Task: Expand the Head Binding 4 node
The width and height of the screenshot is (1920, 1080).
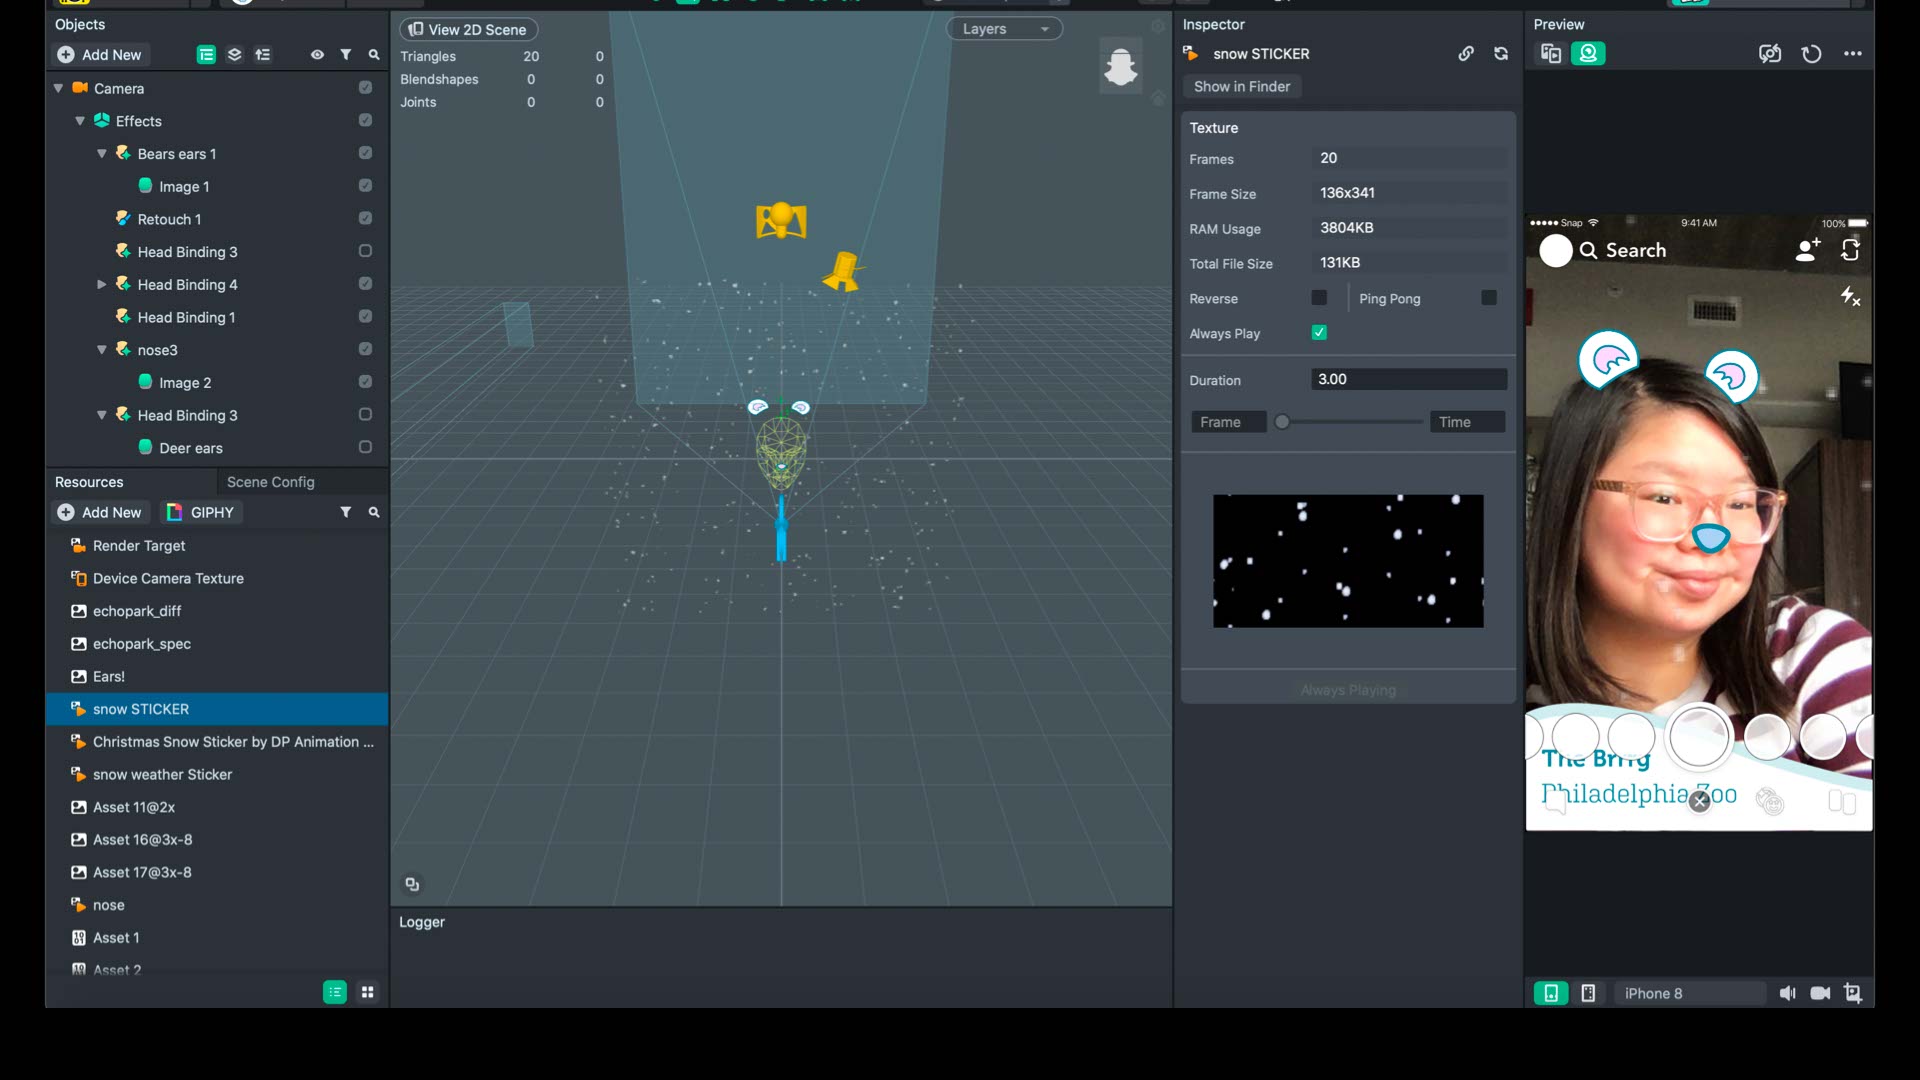Action: pos(102,284)
